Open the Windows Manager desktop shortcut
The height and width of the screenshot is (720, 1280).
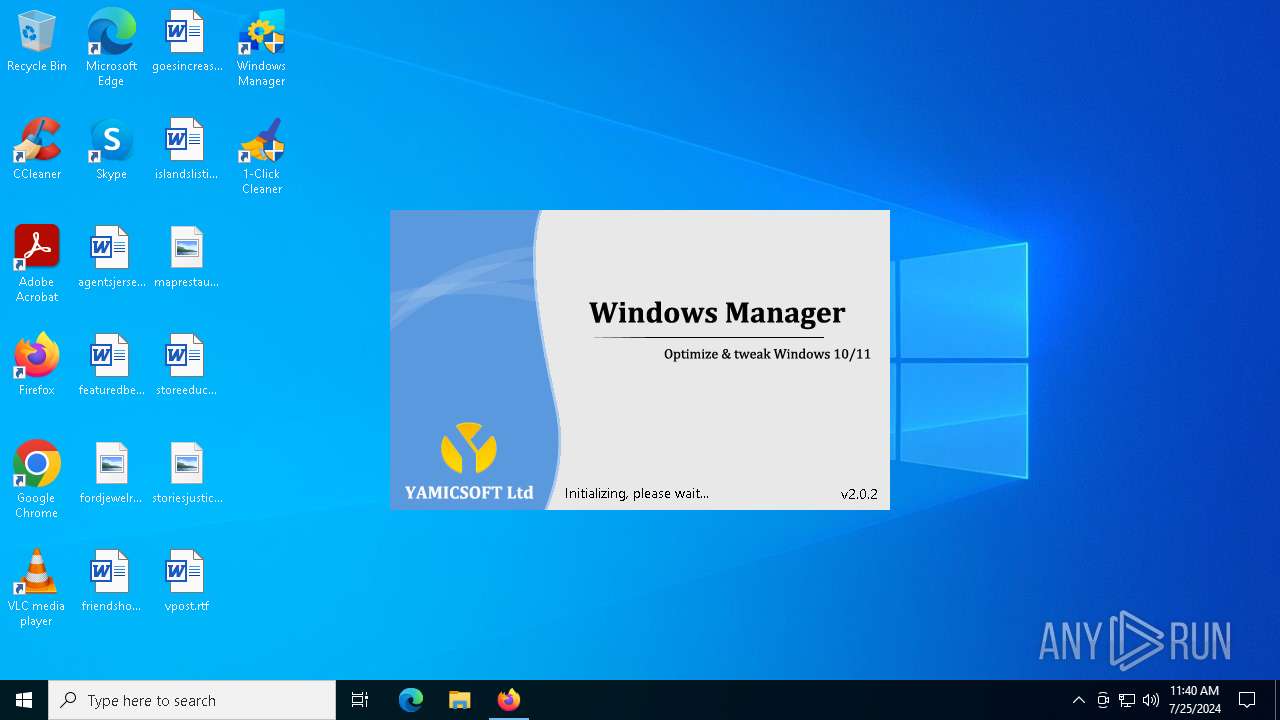pyautogui.click(x=261, y=48)
